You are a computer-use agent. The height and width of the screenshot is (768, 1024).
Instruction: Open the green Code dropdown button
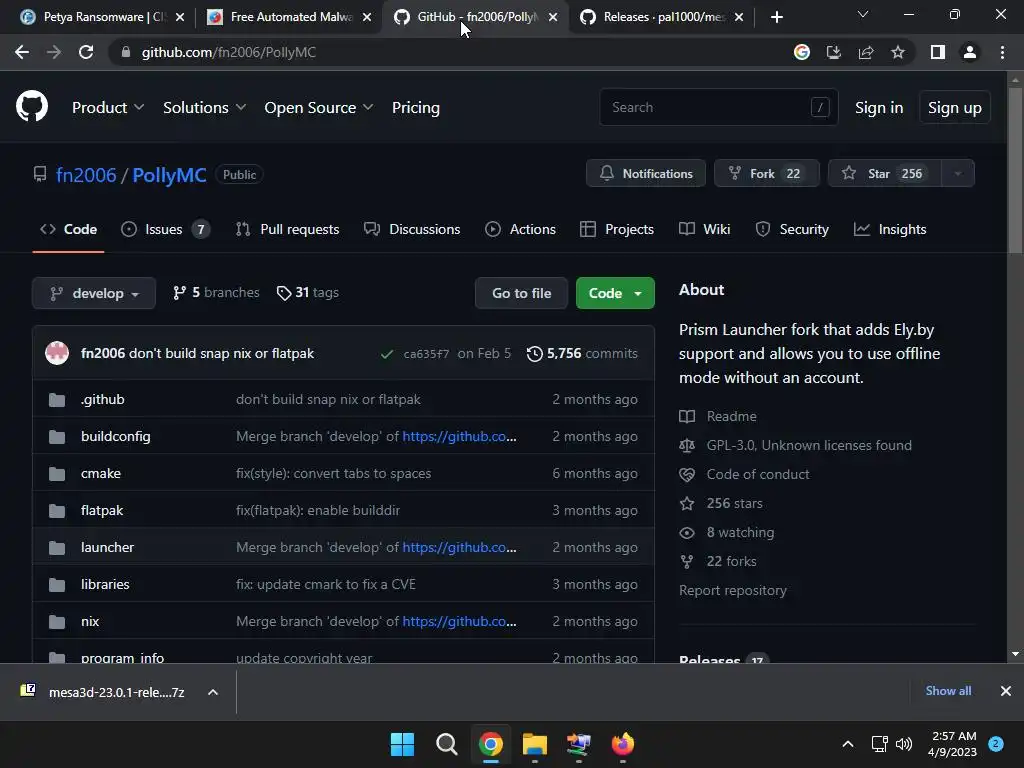[x=615, y=293]
